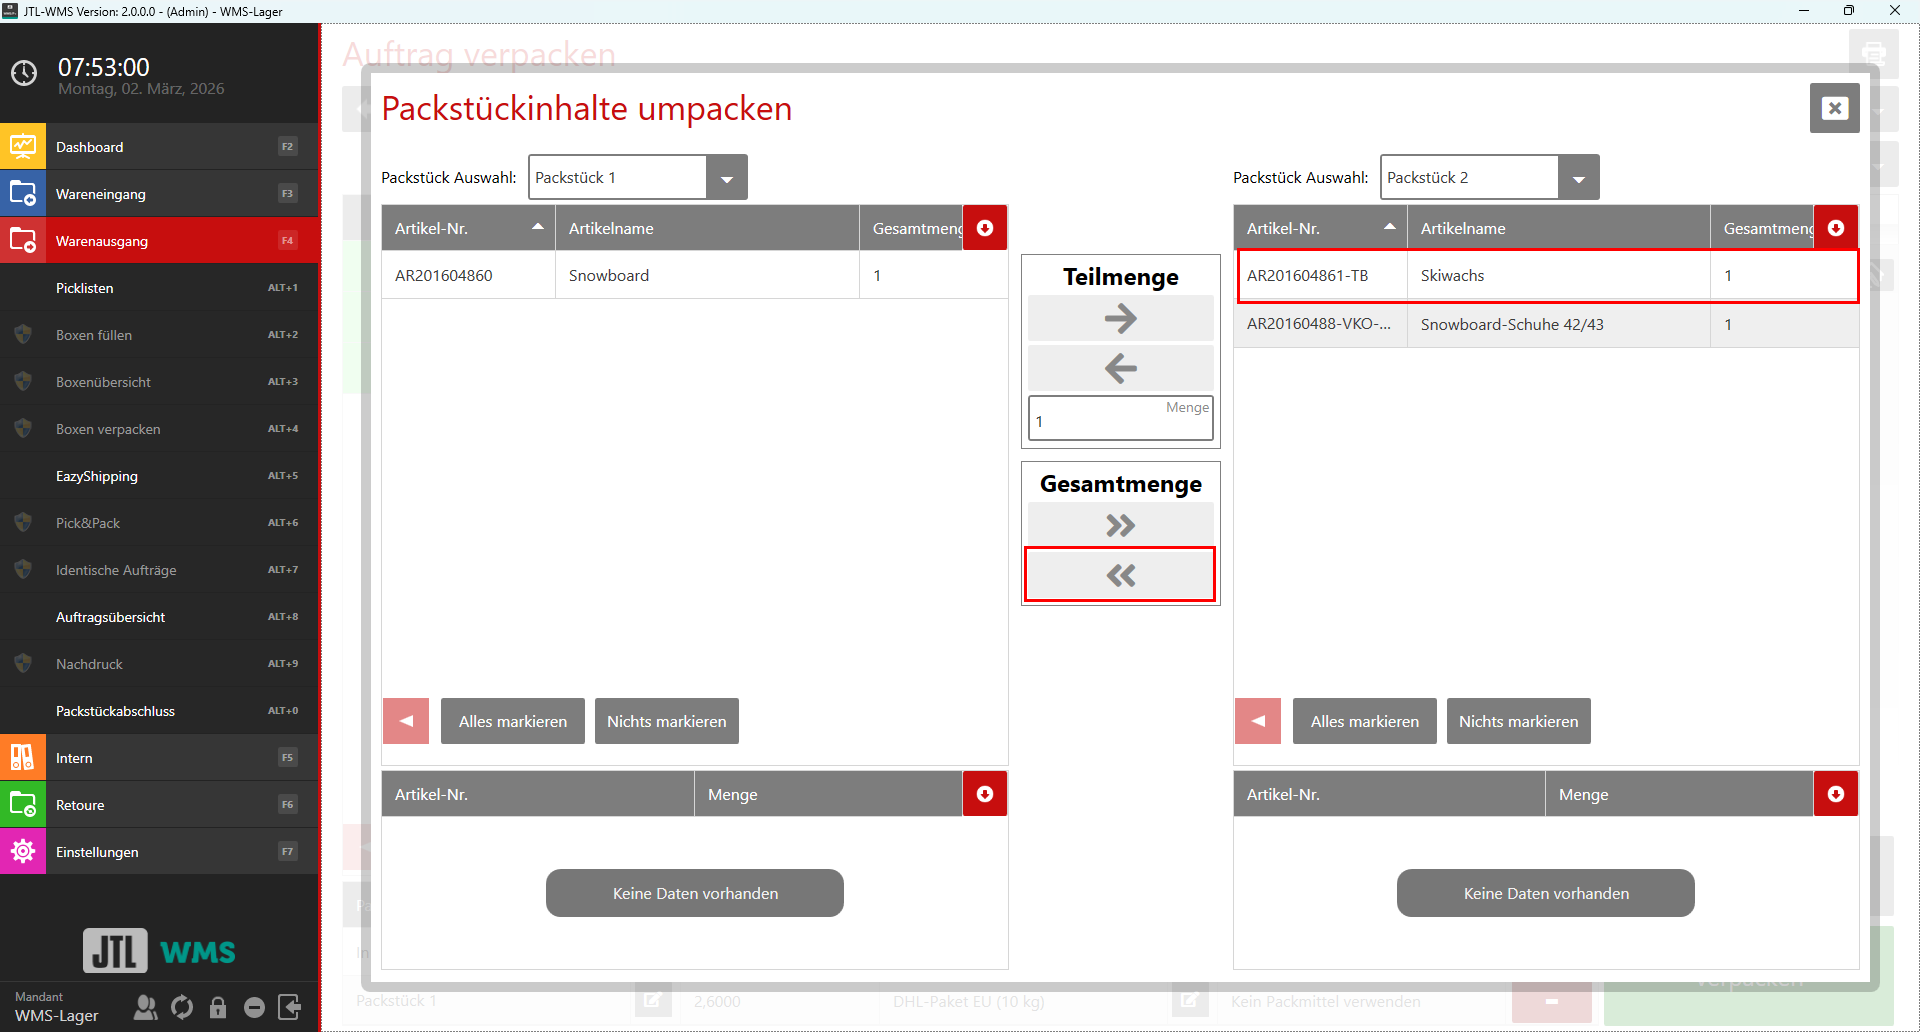
Task: Open Picklisten in sidebar menu
Action: pos(160,288)
